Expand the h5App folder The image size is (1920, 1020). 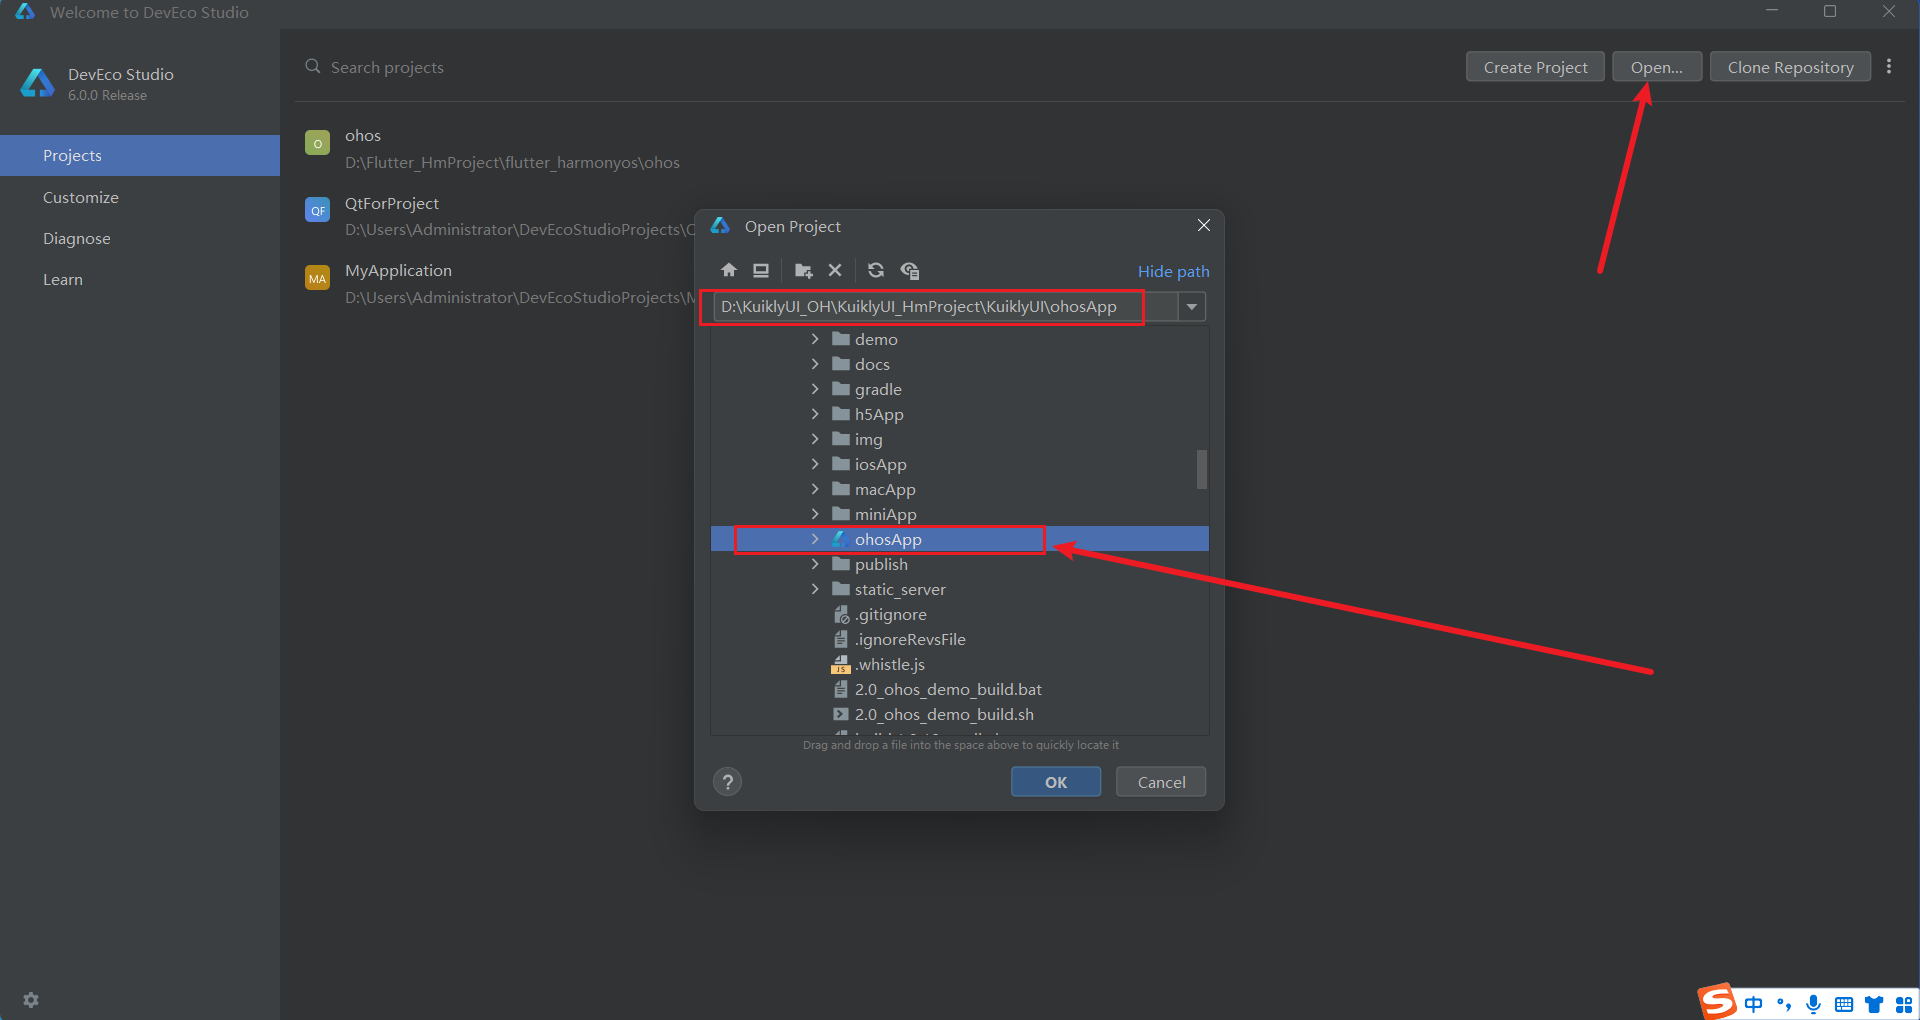click(815, 414)
